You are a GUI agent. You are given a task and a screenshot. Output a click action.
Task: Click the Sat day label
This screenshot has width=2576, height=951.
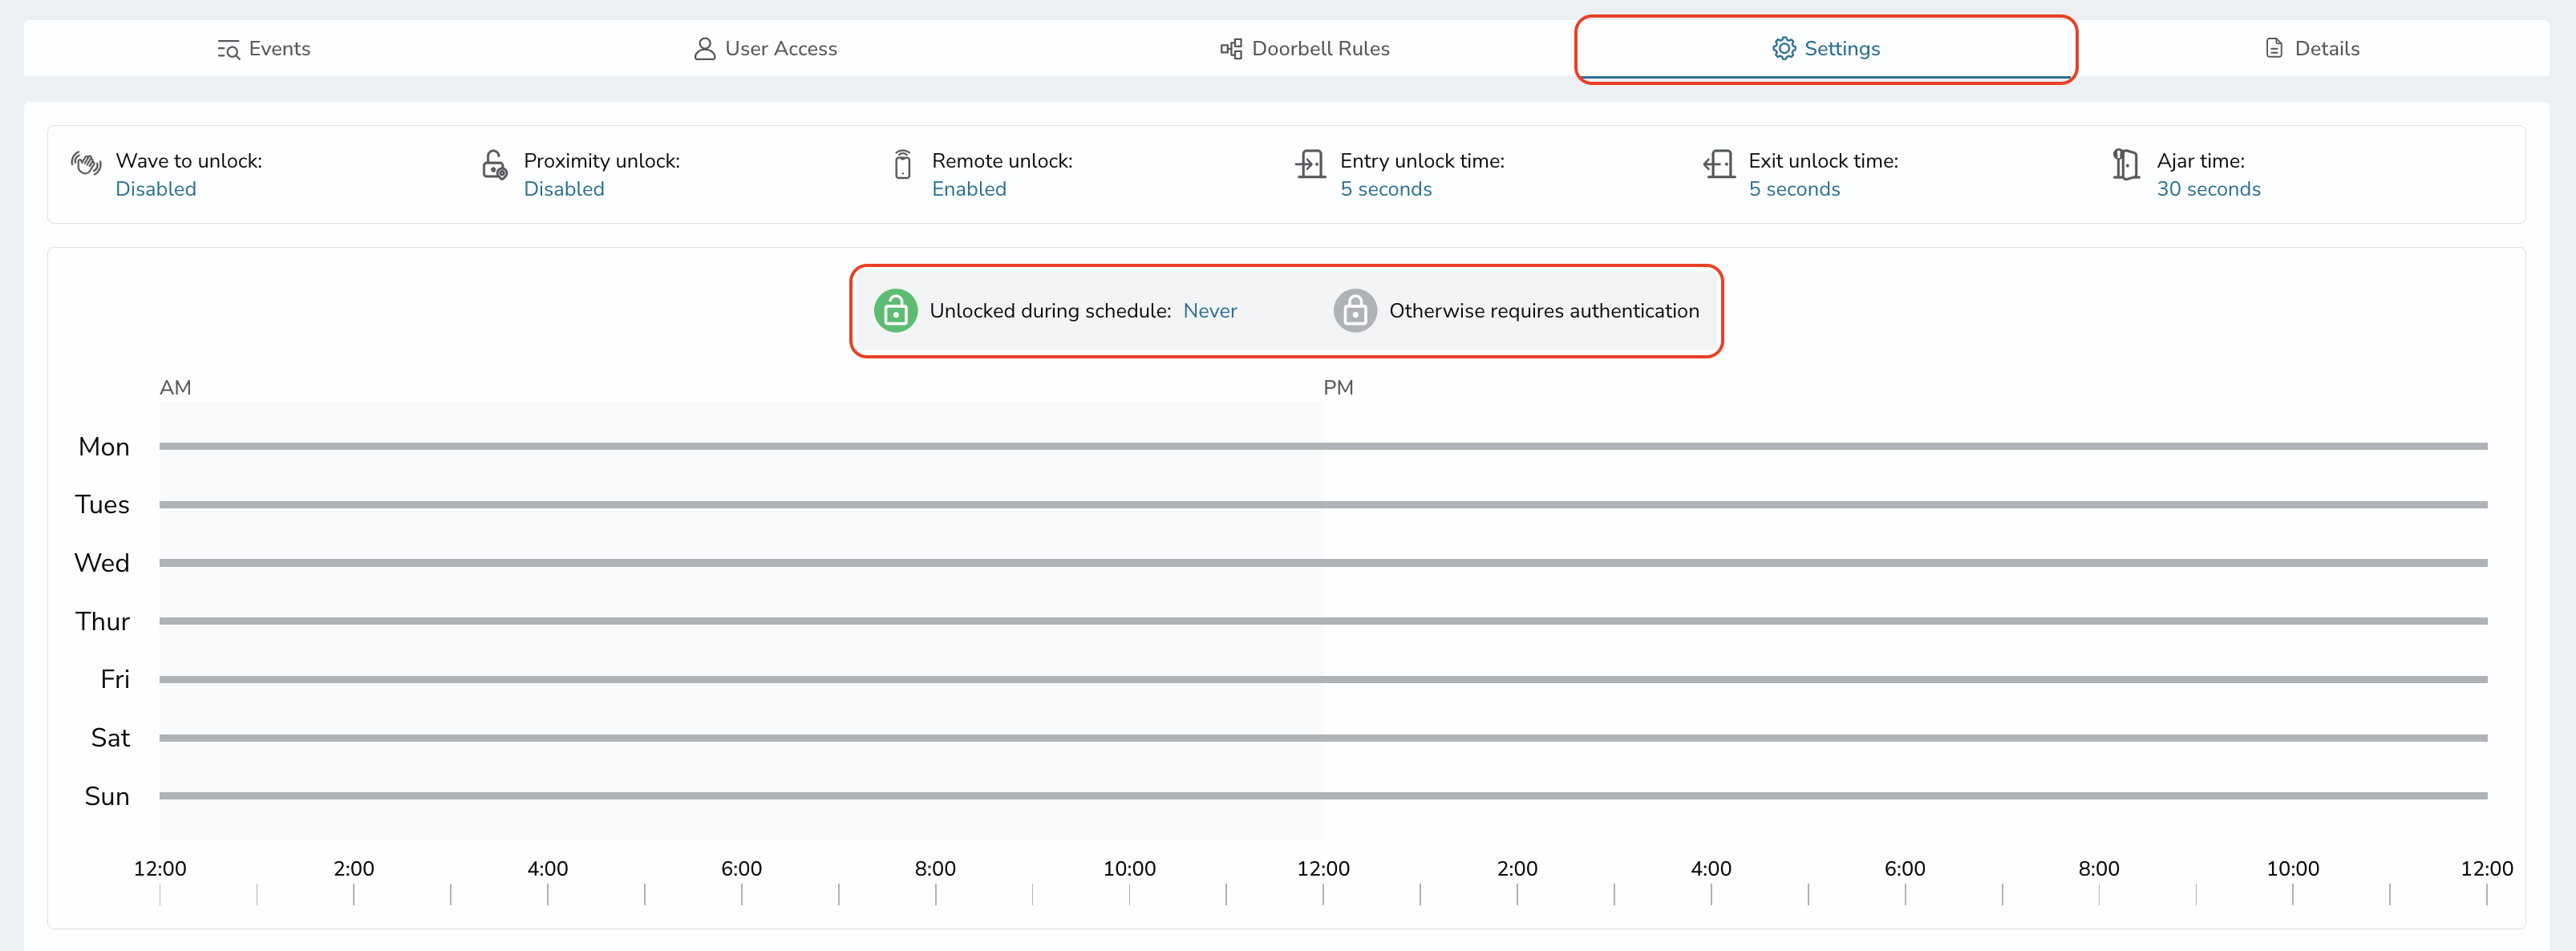110,738
